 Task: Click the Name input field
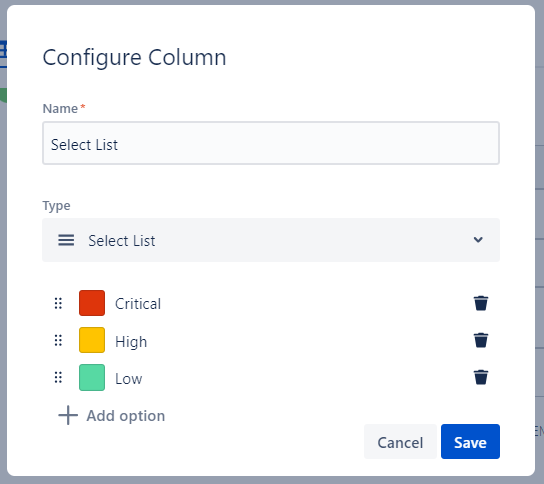tap(271, 143)
